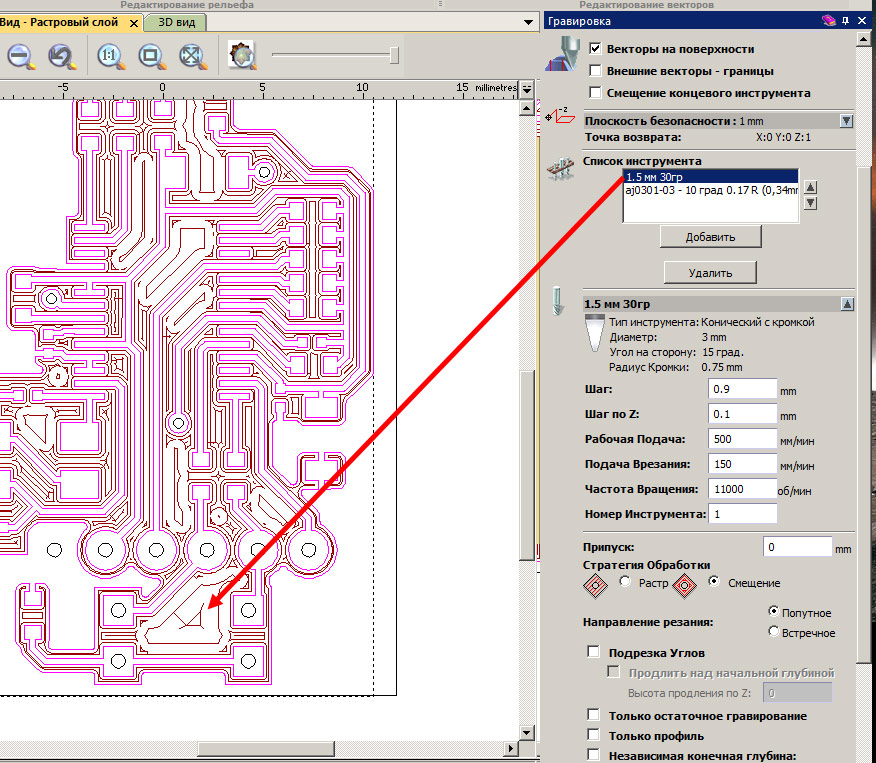
Task: Click the previous zoom view icon
Action: tap(61, 56)
